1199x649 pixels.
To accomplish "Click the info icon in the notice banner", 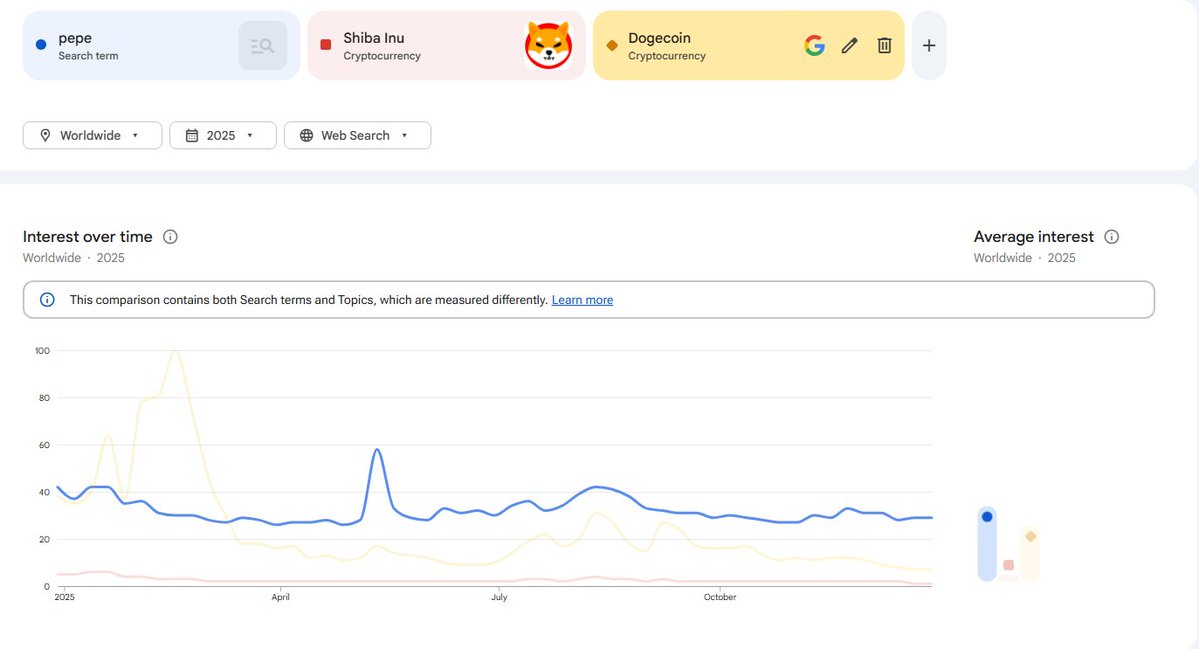I will pos(47,300).
